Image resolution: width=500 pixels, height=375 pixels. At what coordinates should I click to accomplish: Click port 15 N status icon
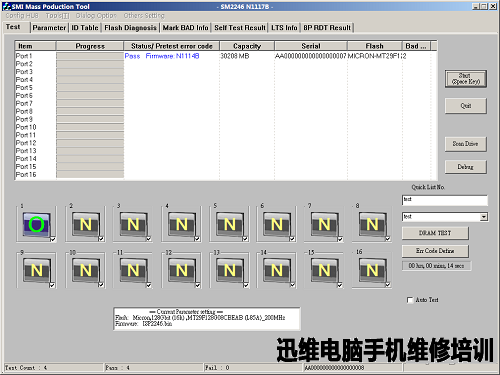coord(325,270)
